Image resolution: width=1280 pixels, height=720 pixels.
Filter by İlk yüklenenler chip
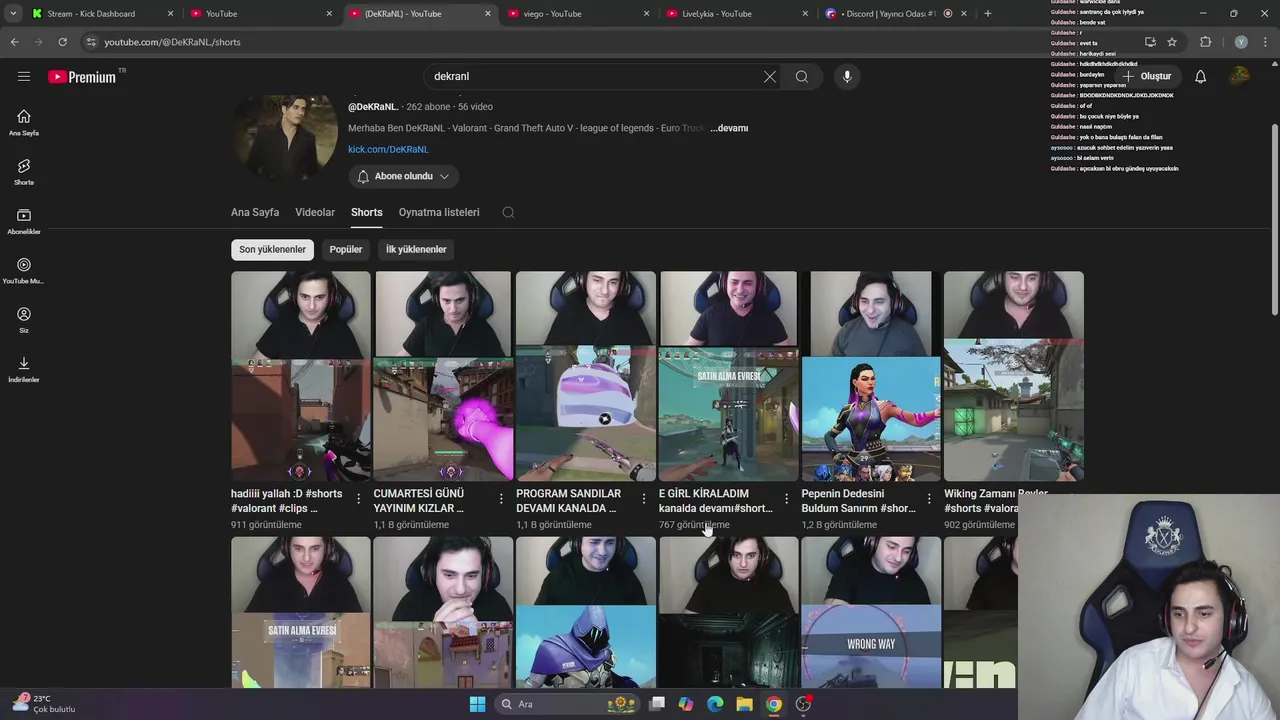416,249
